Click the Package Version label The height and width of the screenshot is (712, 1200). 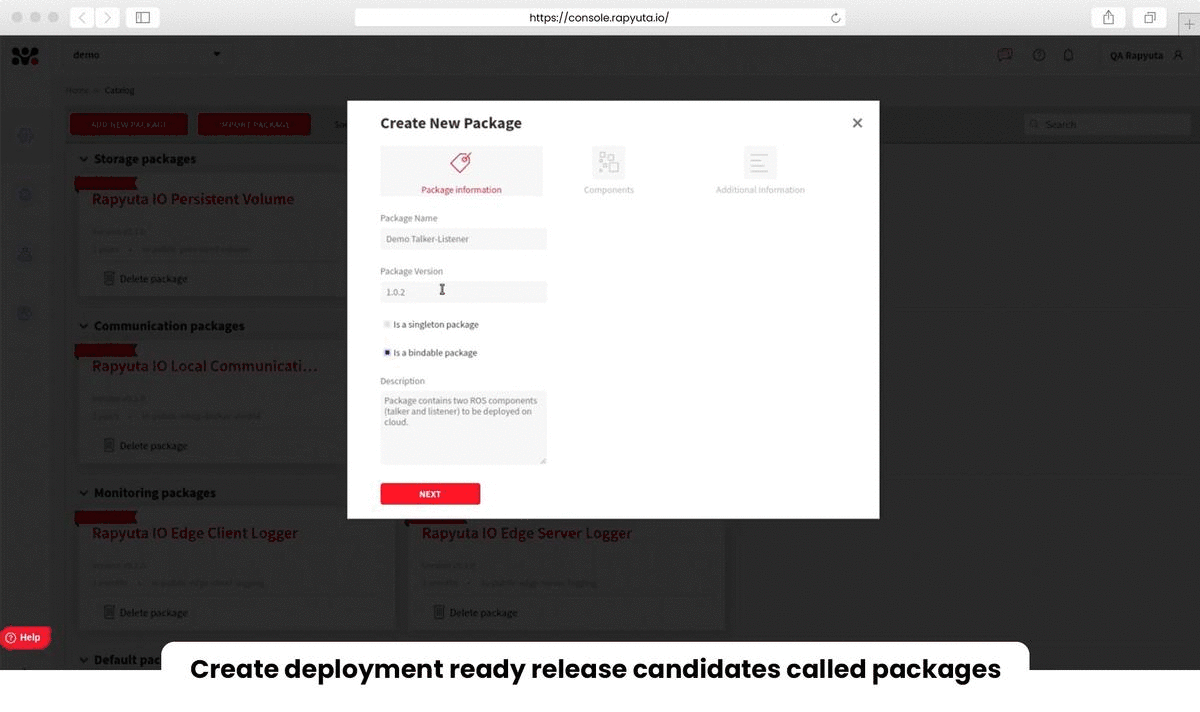(x=411, y=271)
